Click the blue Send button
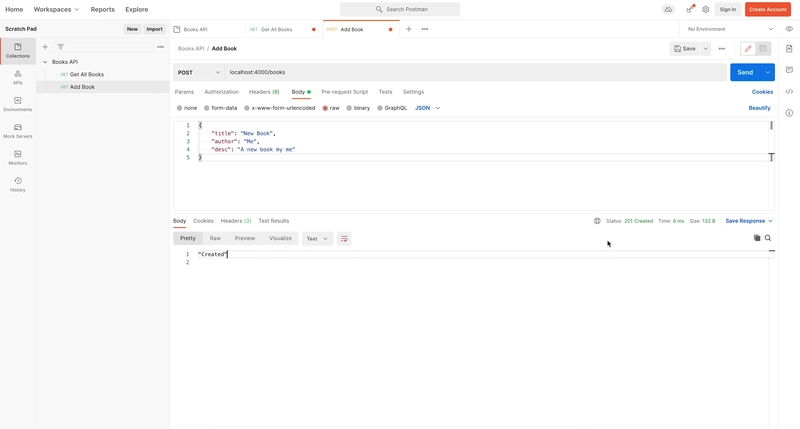Screen dimensions: 800x429 pos(745,72)
